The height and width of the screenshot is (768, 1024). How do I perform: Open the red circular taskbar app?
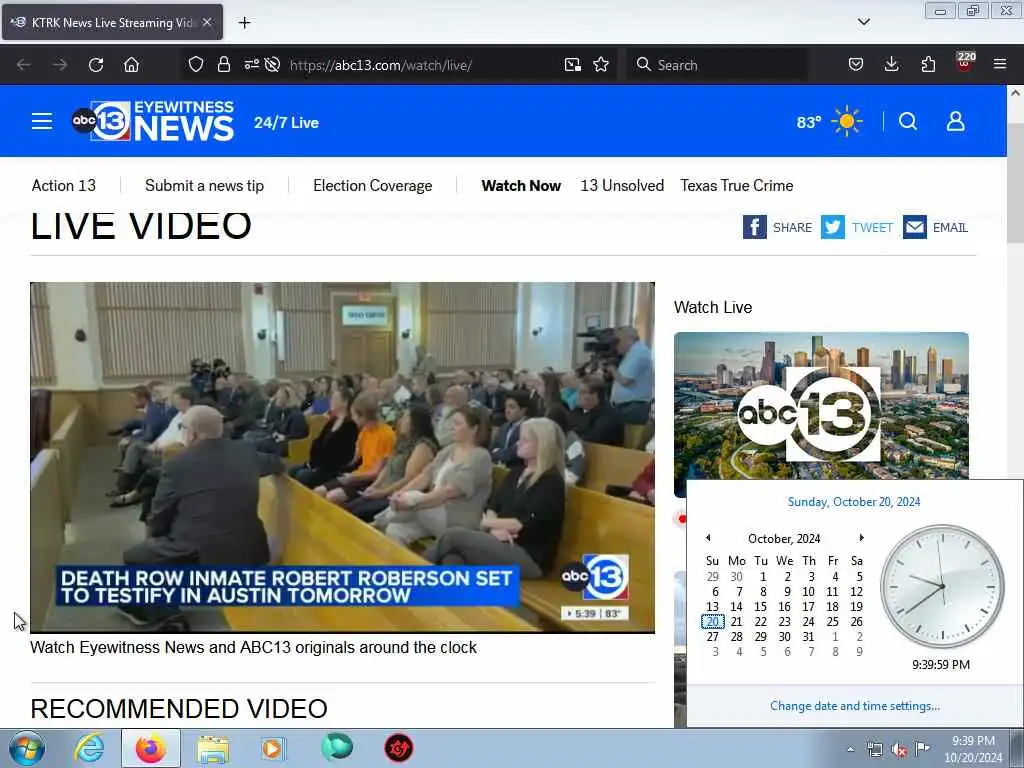coord(398,748)
